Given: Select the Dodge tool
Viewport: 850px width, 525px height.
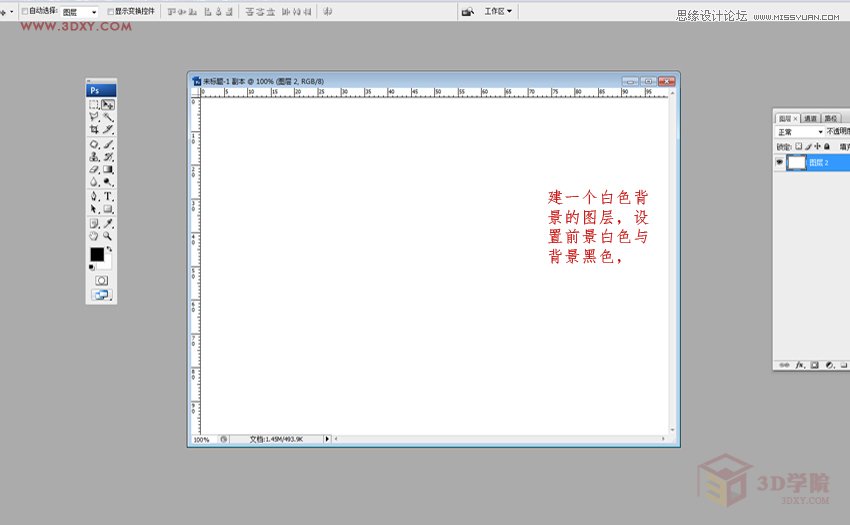Looking at the screenshot, I should [x=108, y=182].
